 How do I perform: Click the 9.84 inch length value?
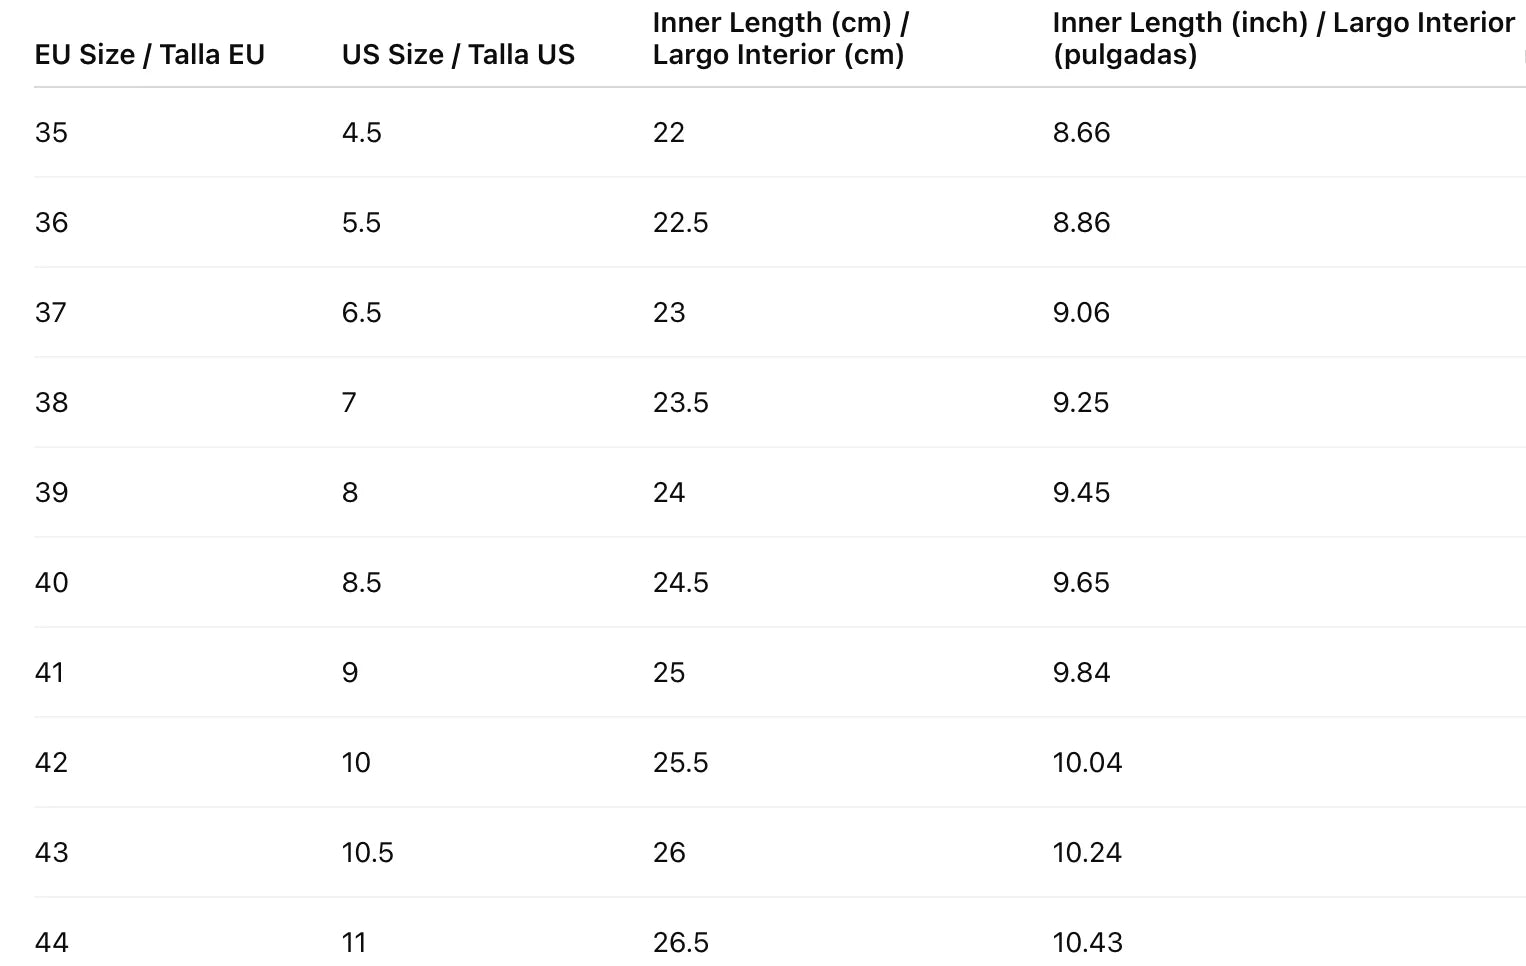tap(1081, 673)
